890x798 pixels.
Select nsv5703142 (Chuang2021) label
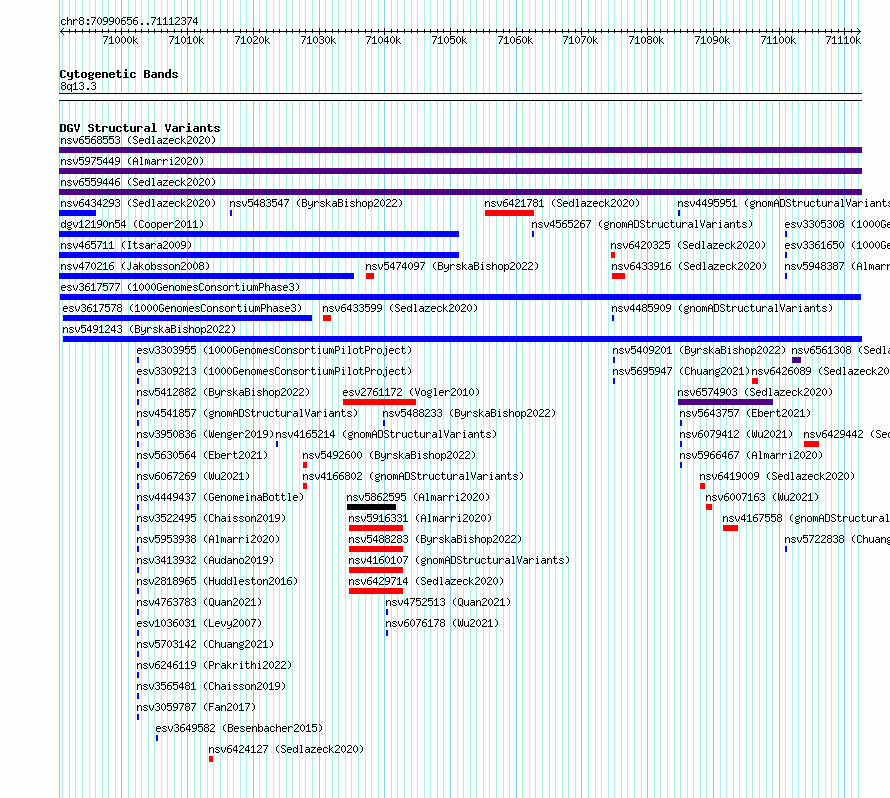(205, 644)
